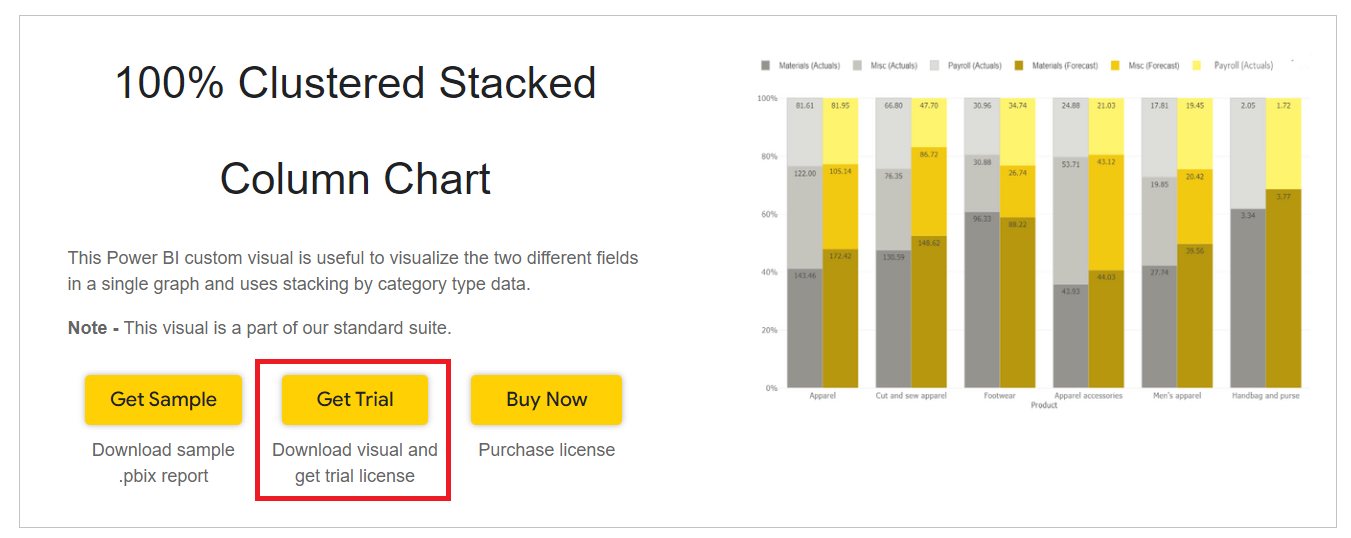Click the 96.33 gray Footwear bar segment
Screen dimensions: 1351x538
click(982, 299)
